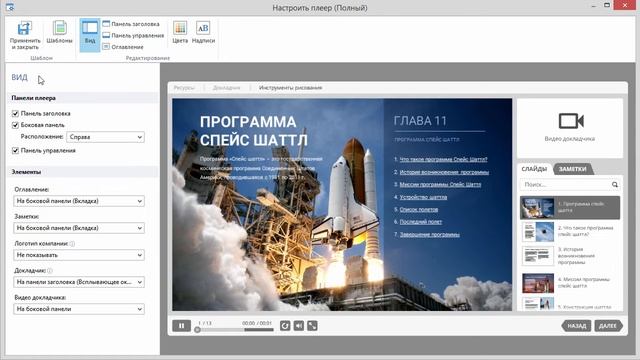Viewport: 640px width, 360px height.
Task: Click the app icon in title bar
Action: click(10, 7)
